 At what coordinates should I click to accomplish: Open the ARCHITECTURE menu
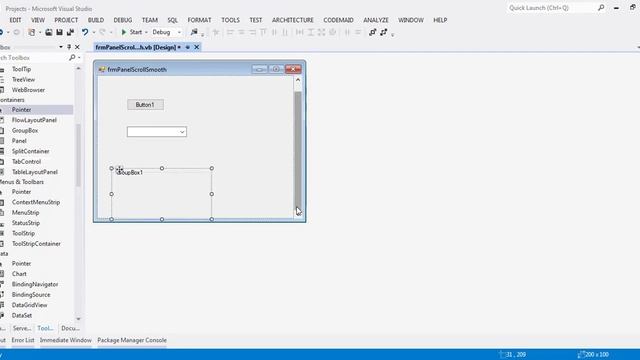pos(293,20)
